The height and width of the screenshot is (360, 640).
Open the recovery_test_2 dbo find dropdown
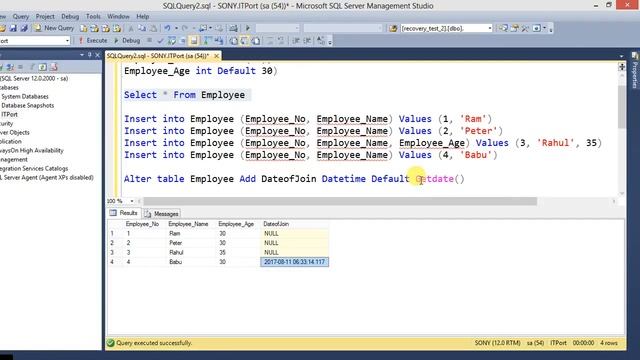(490, 28)
